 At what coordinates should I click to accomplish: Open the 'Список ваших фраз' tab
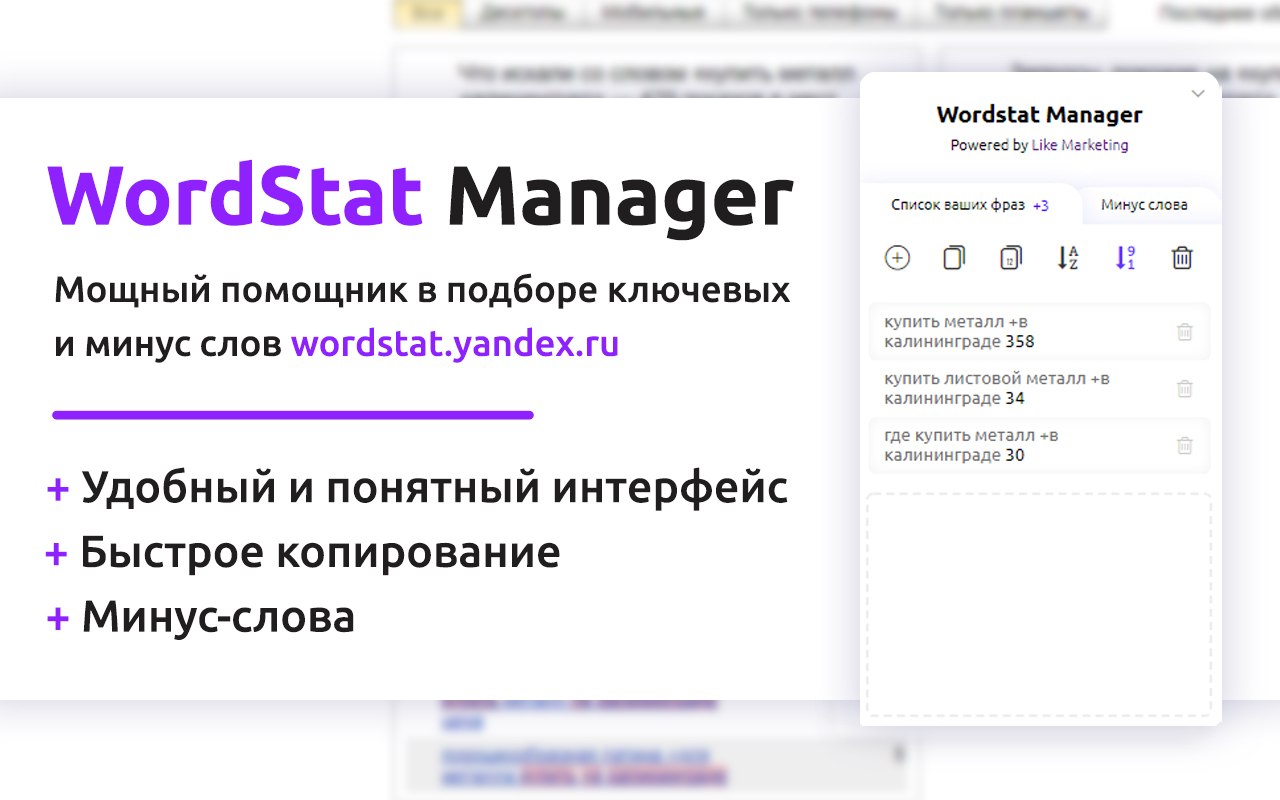point(970,205)
